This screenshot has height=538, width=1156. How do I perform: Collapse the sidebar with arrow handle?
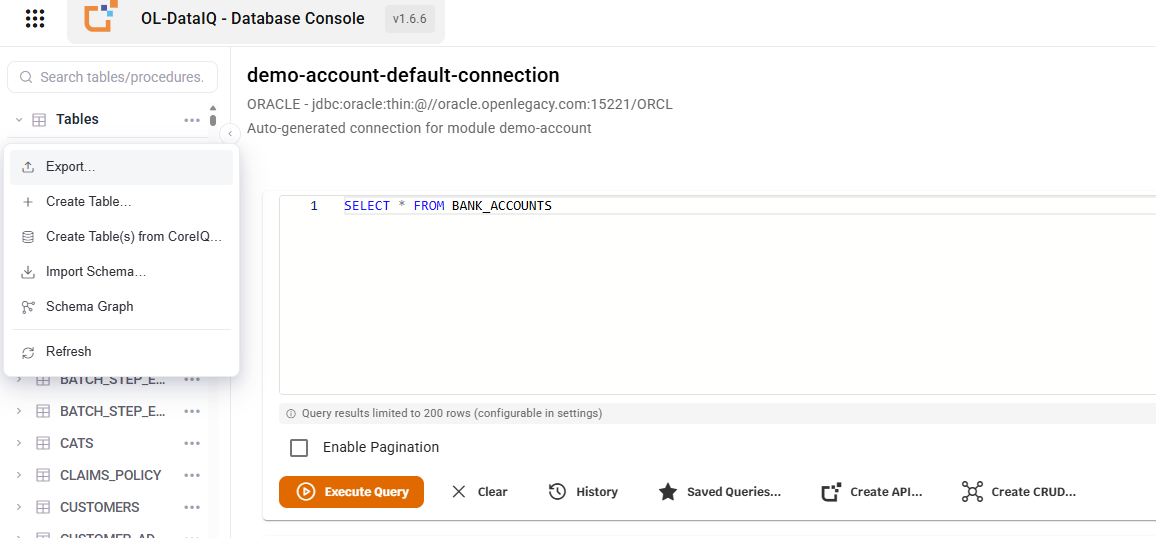(230, 133)
